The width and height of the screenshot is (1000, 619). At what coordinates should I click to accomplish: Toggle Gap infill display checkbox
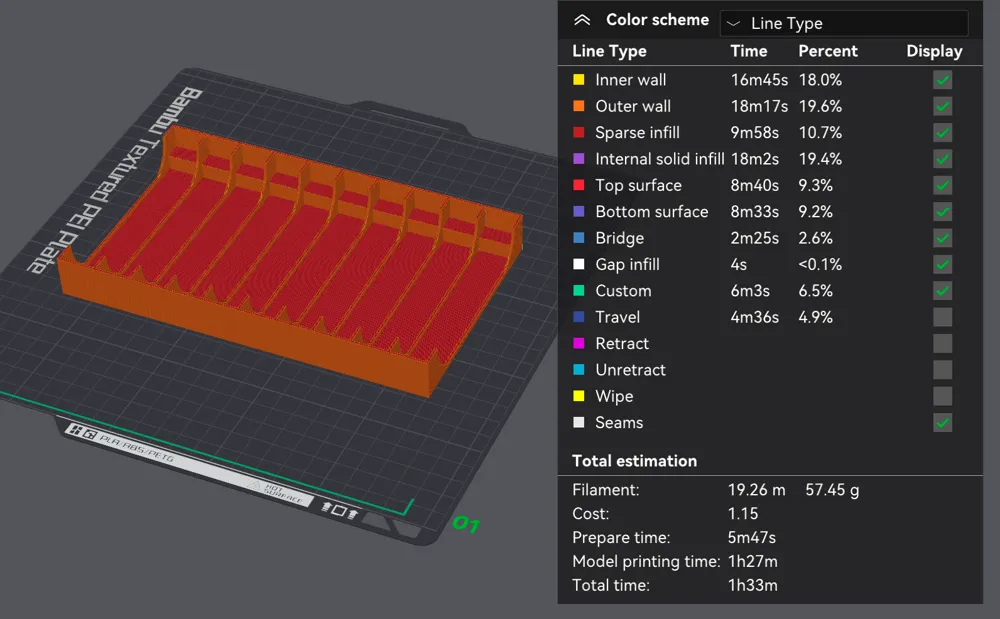click(x=943, y=265)
